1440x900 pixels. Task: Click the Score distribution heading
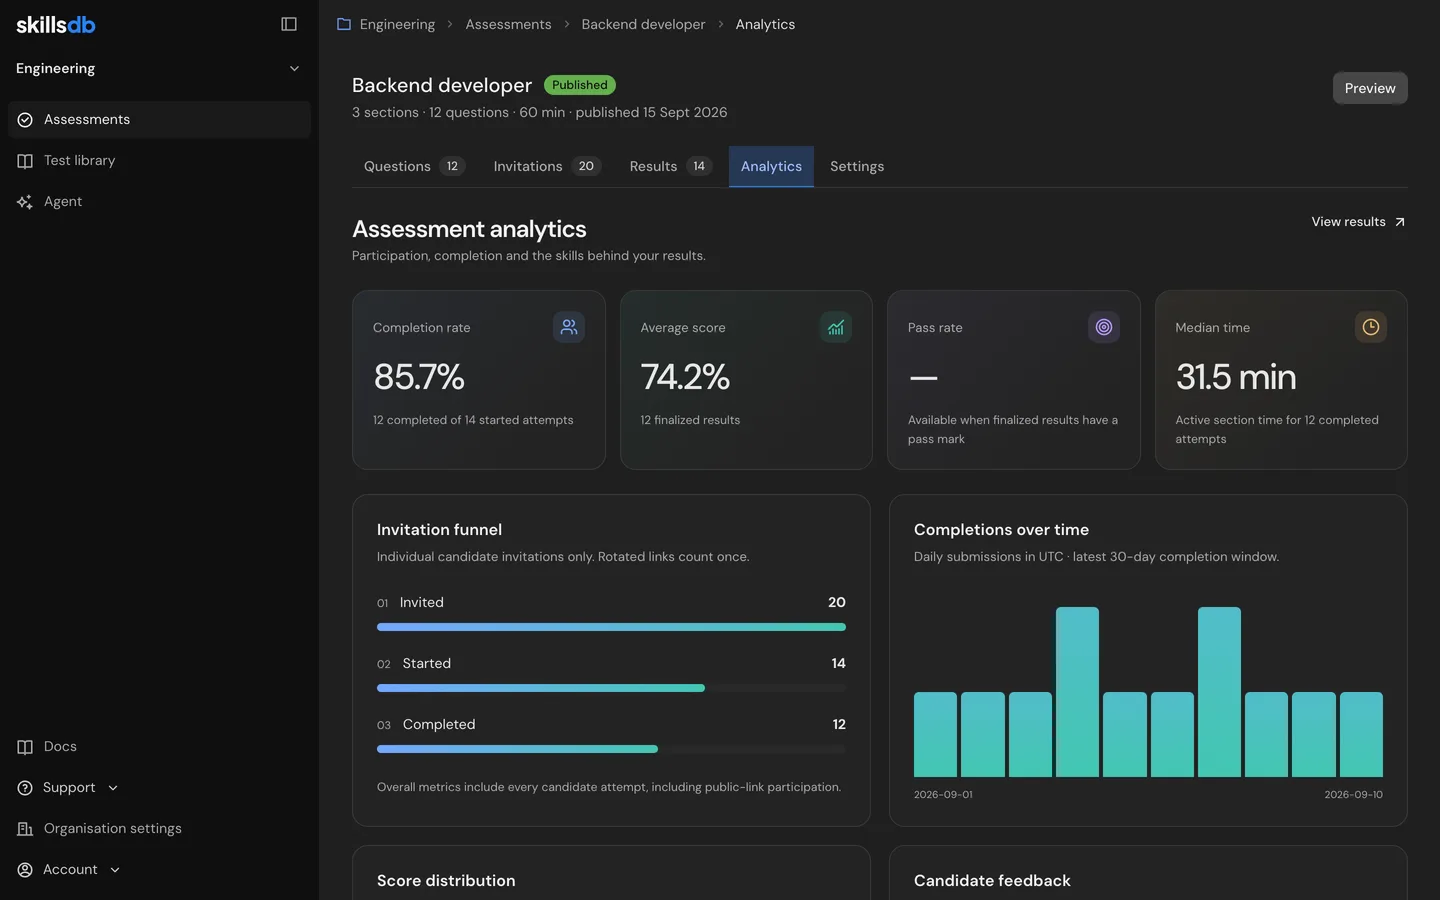(446, 881)
